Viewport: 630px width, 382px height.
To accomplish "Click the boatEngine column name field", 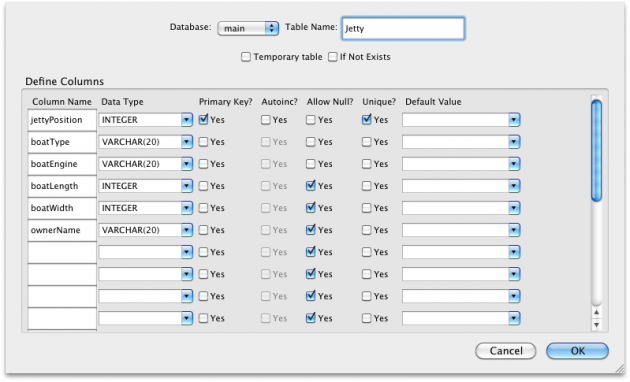I will point(62,164).
